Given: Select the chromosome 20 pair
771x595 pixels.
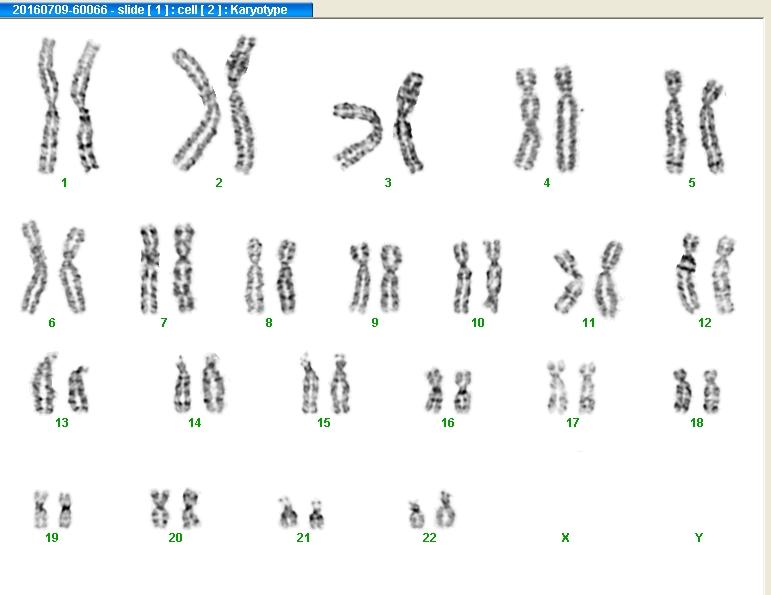Looking at the screenshot, I should click(x=176, y=508).
